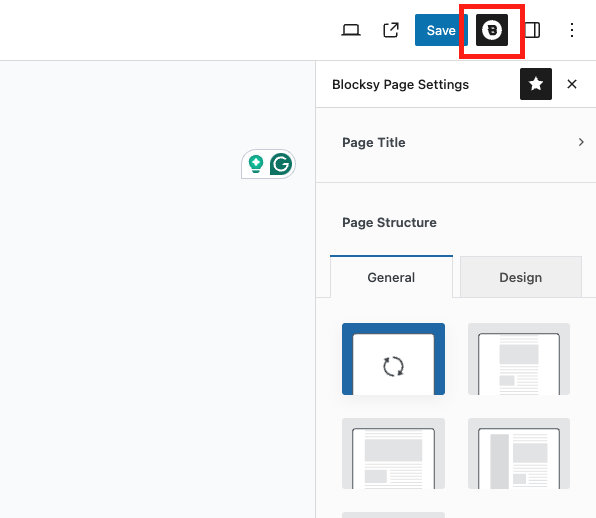Click the Grammarly lightbulb suggestion icon
Viewport: 596px width, 518px height.
coord(256,164)
